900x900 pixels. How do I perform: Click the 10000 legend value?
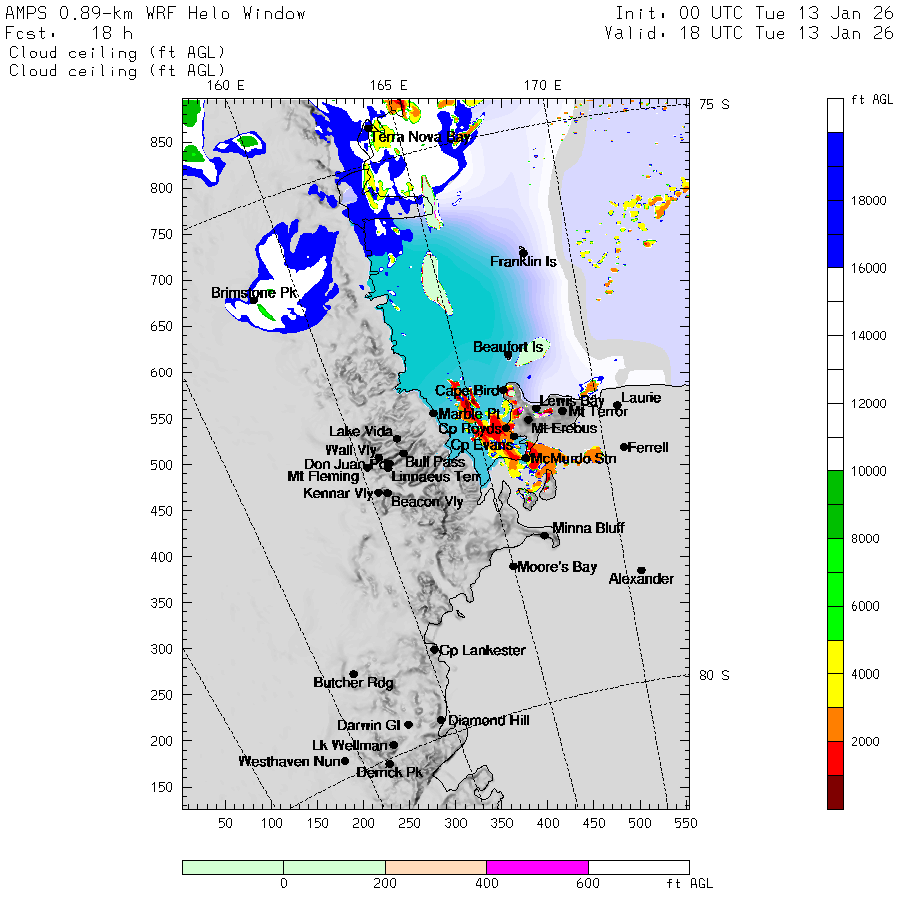tap(868, 471)
